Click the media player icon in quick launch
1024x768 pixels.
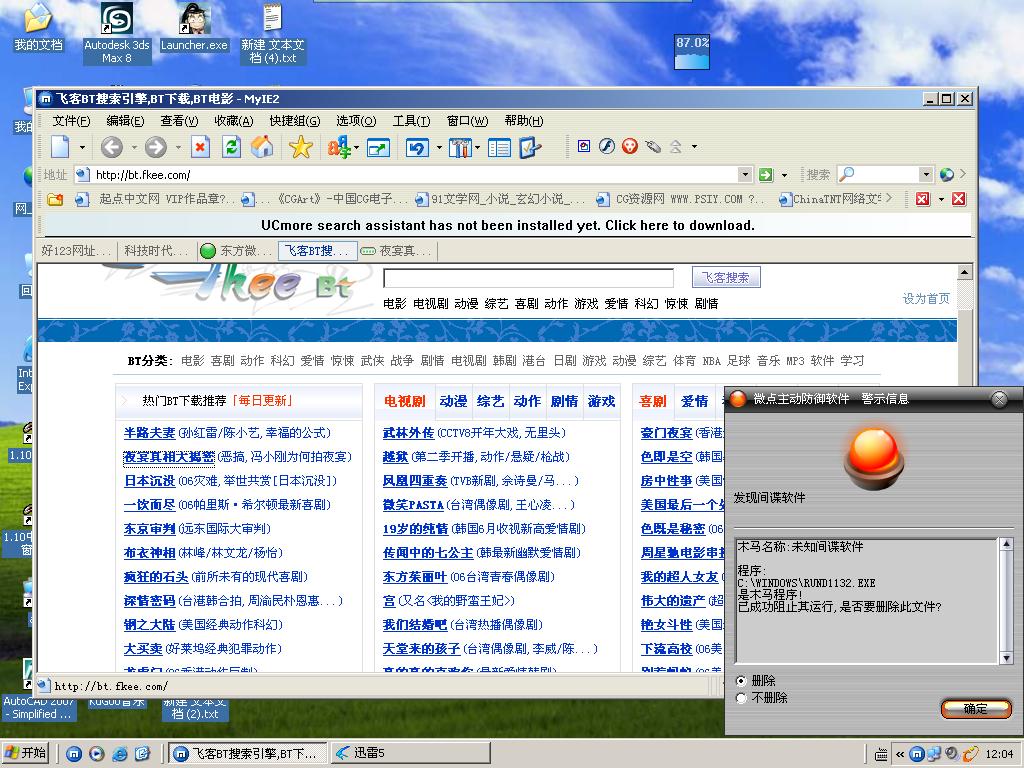pos(97,754)
